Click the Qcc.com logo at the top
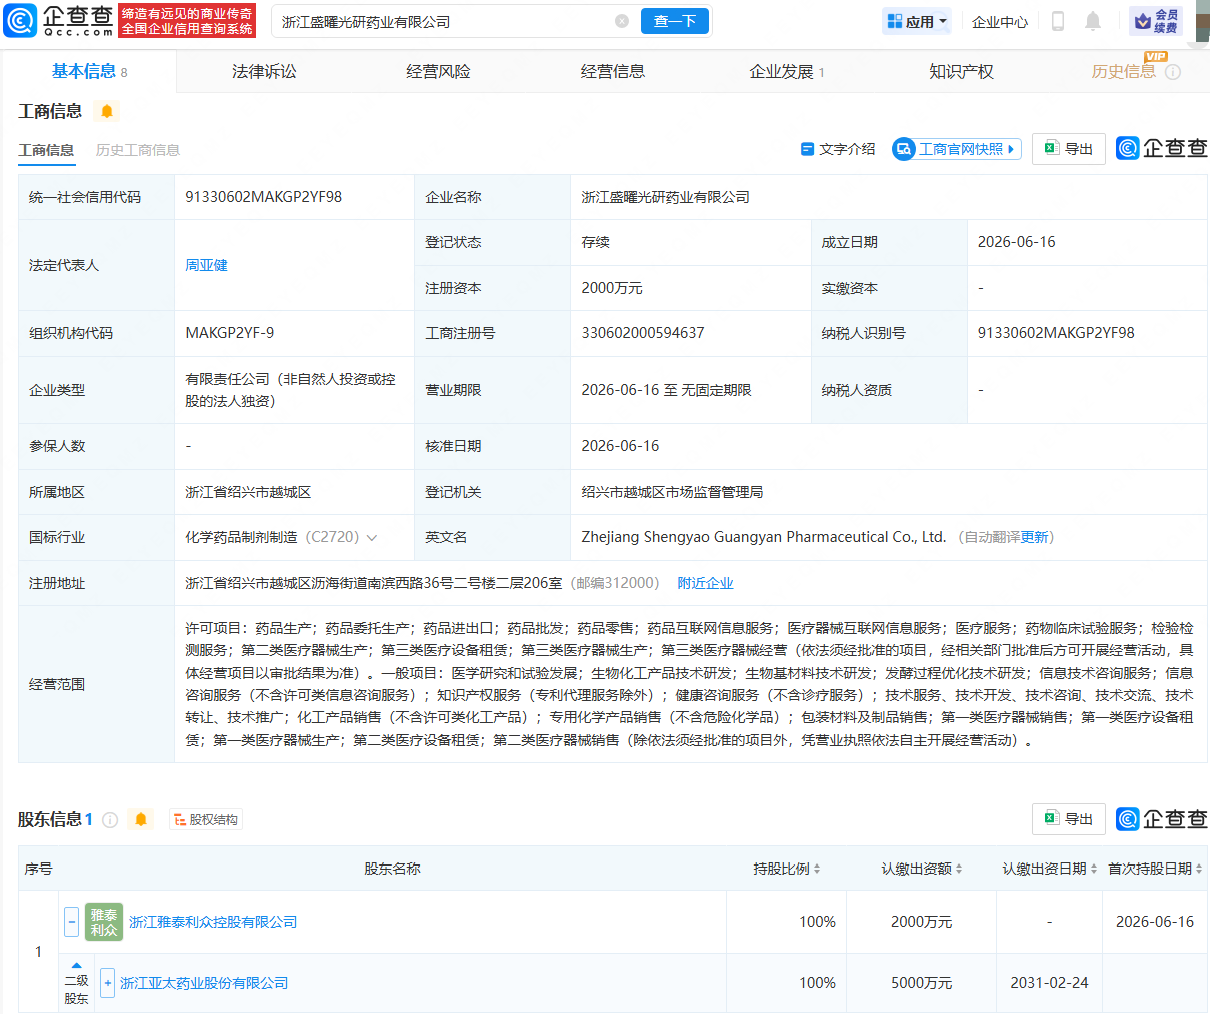This screenshot has width=1210, height=1014. pos(60,20)
